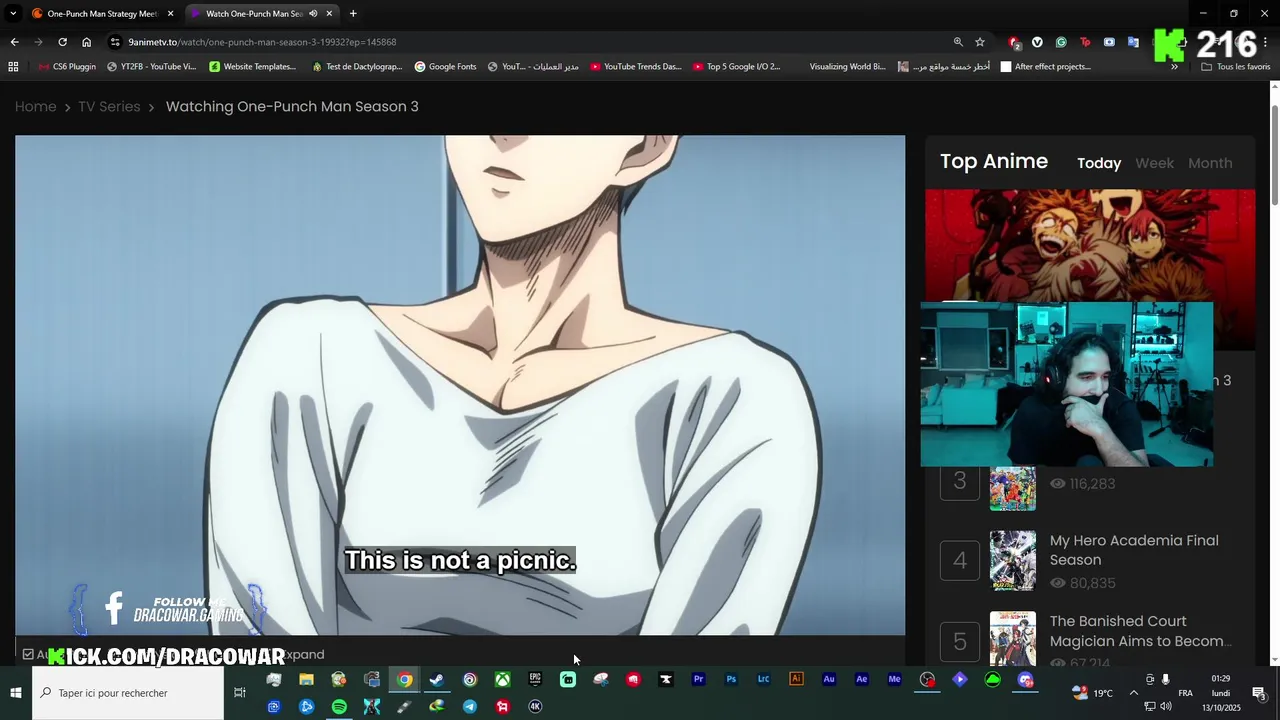Open the Grammarly extension icon
Image resolution: width=1280 pixels, height=720 pixels.
point(1061,42)
